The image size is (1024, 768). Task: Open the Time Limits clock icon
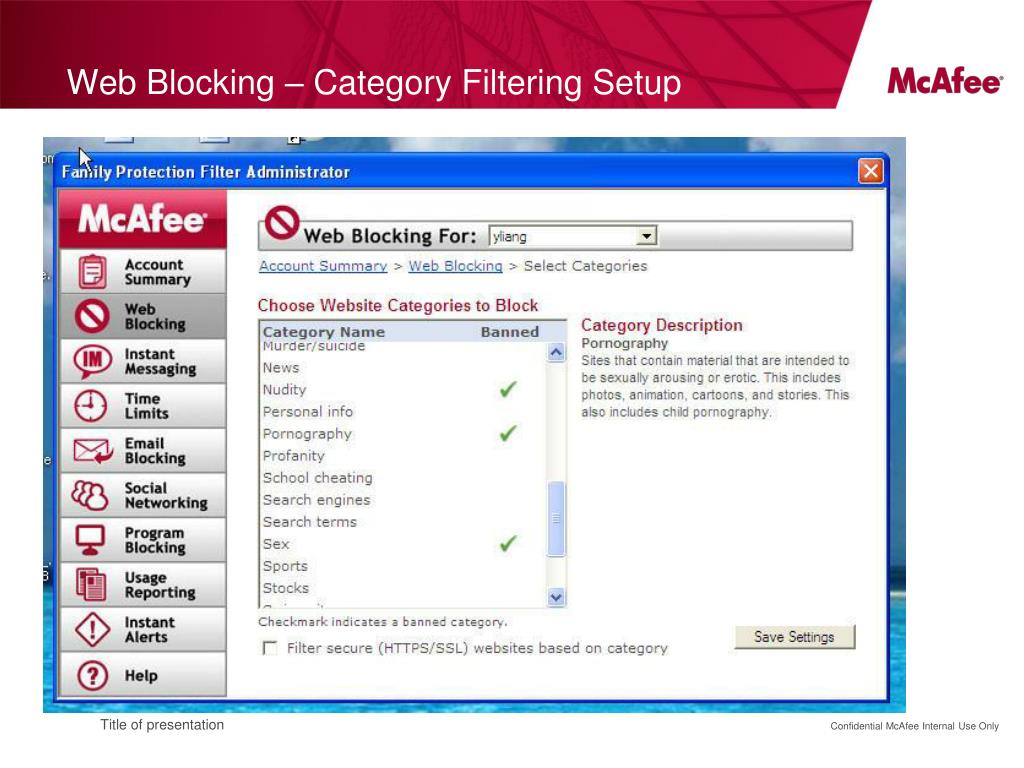(90, 406)
